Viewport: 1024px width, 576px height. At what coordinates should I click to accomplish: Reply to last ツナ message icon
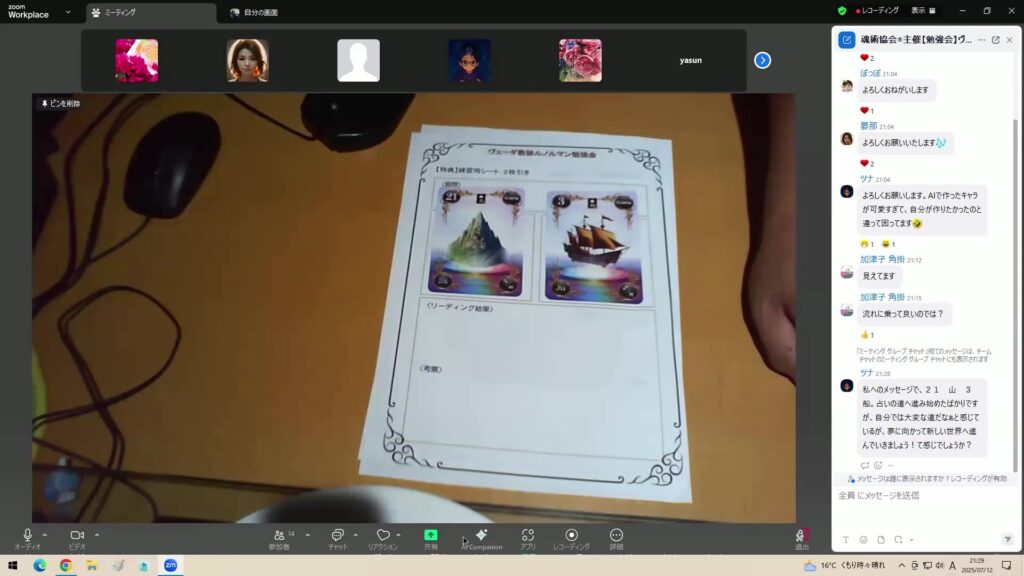pyautogui.click(x=865, y=466)
